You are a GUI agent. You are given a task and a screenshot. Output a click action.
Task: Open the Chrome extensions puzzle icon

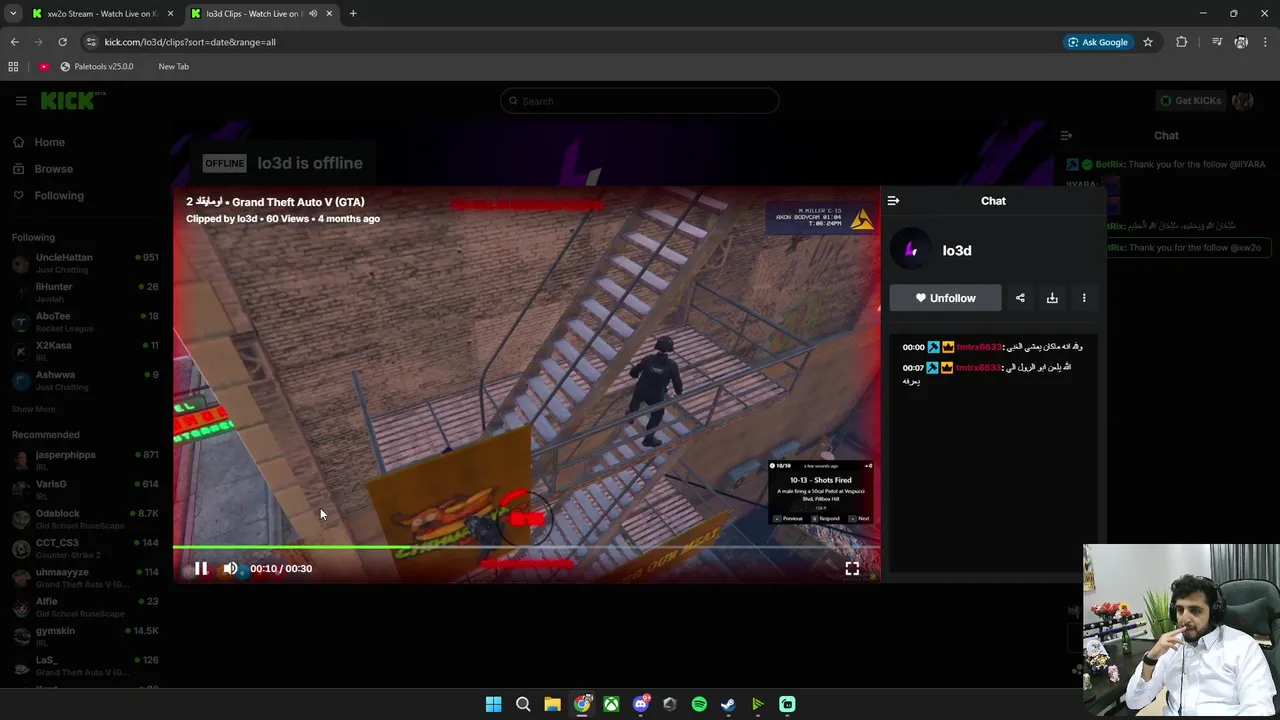(1182, 42)
